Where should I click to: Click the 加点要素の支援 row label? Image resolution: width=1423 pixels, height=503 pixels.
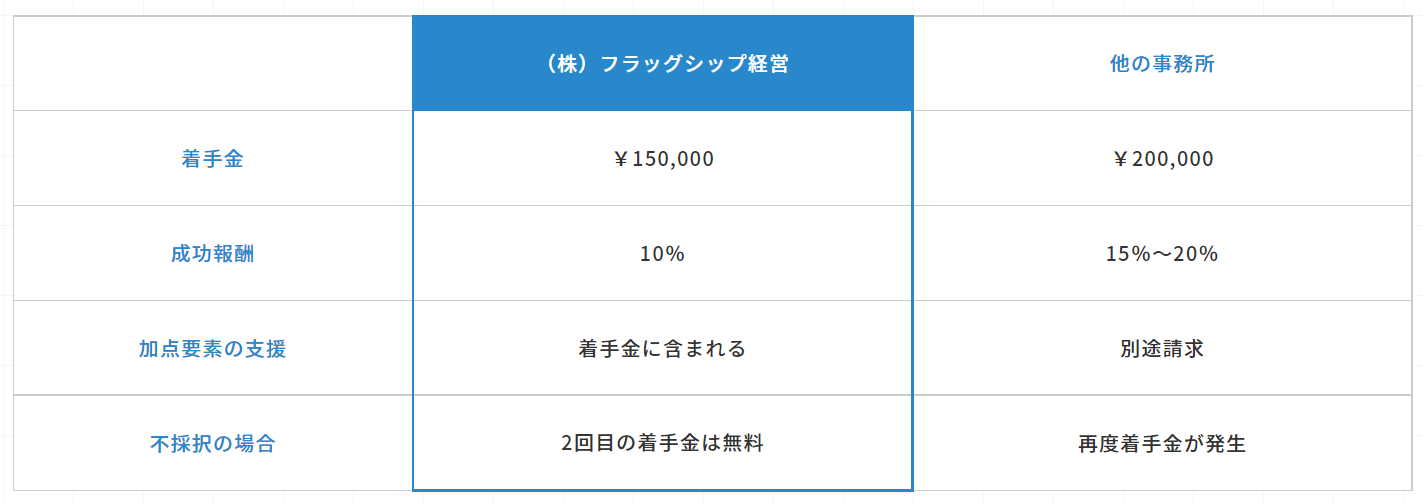click(x=212, y=349)
